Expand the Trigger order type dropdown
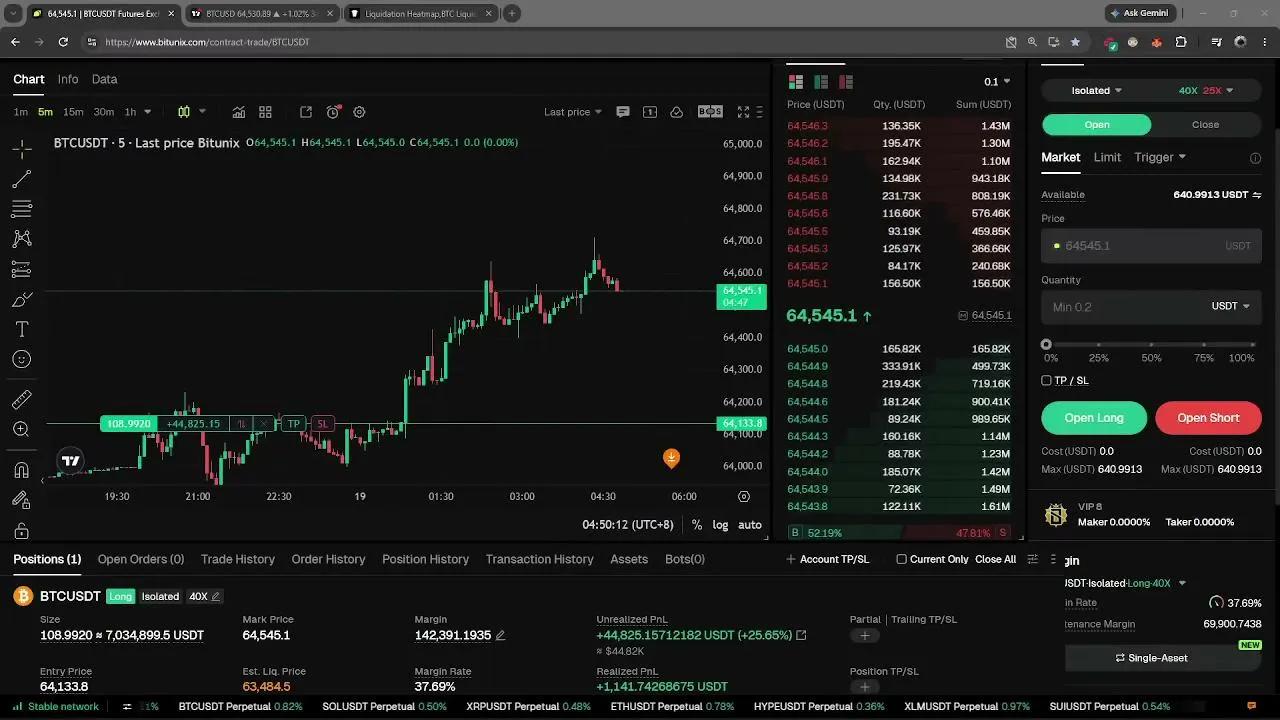Screen dimensions: 1280x720 [1160, 157]
